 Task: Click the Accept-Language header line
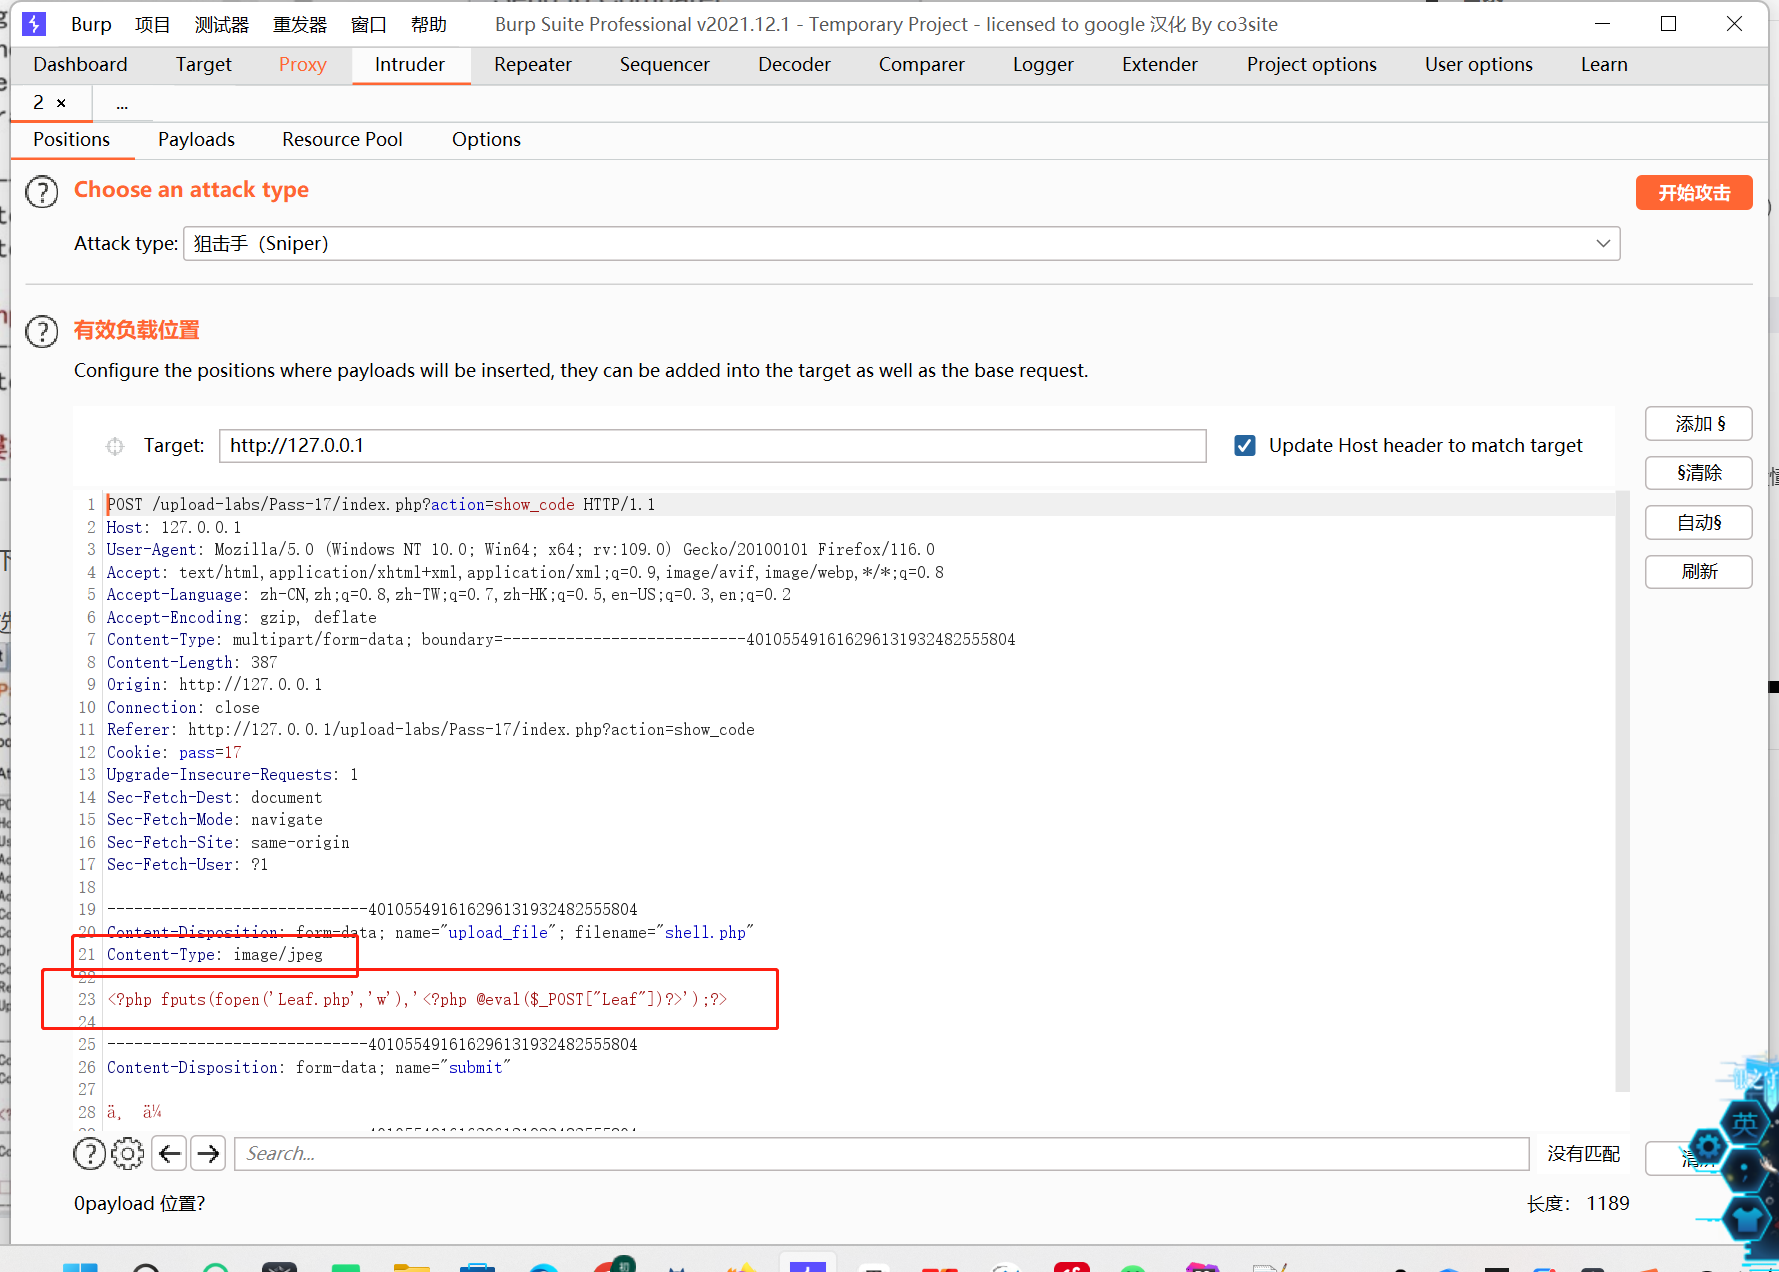coord(448,595)
